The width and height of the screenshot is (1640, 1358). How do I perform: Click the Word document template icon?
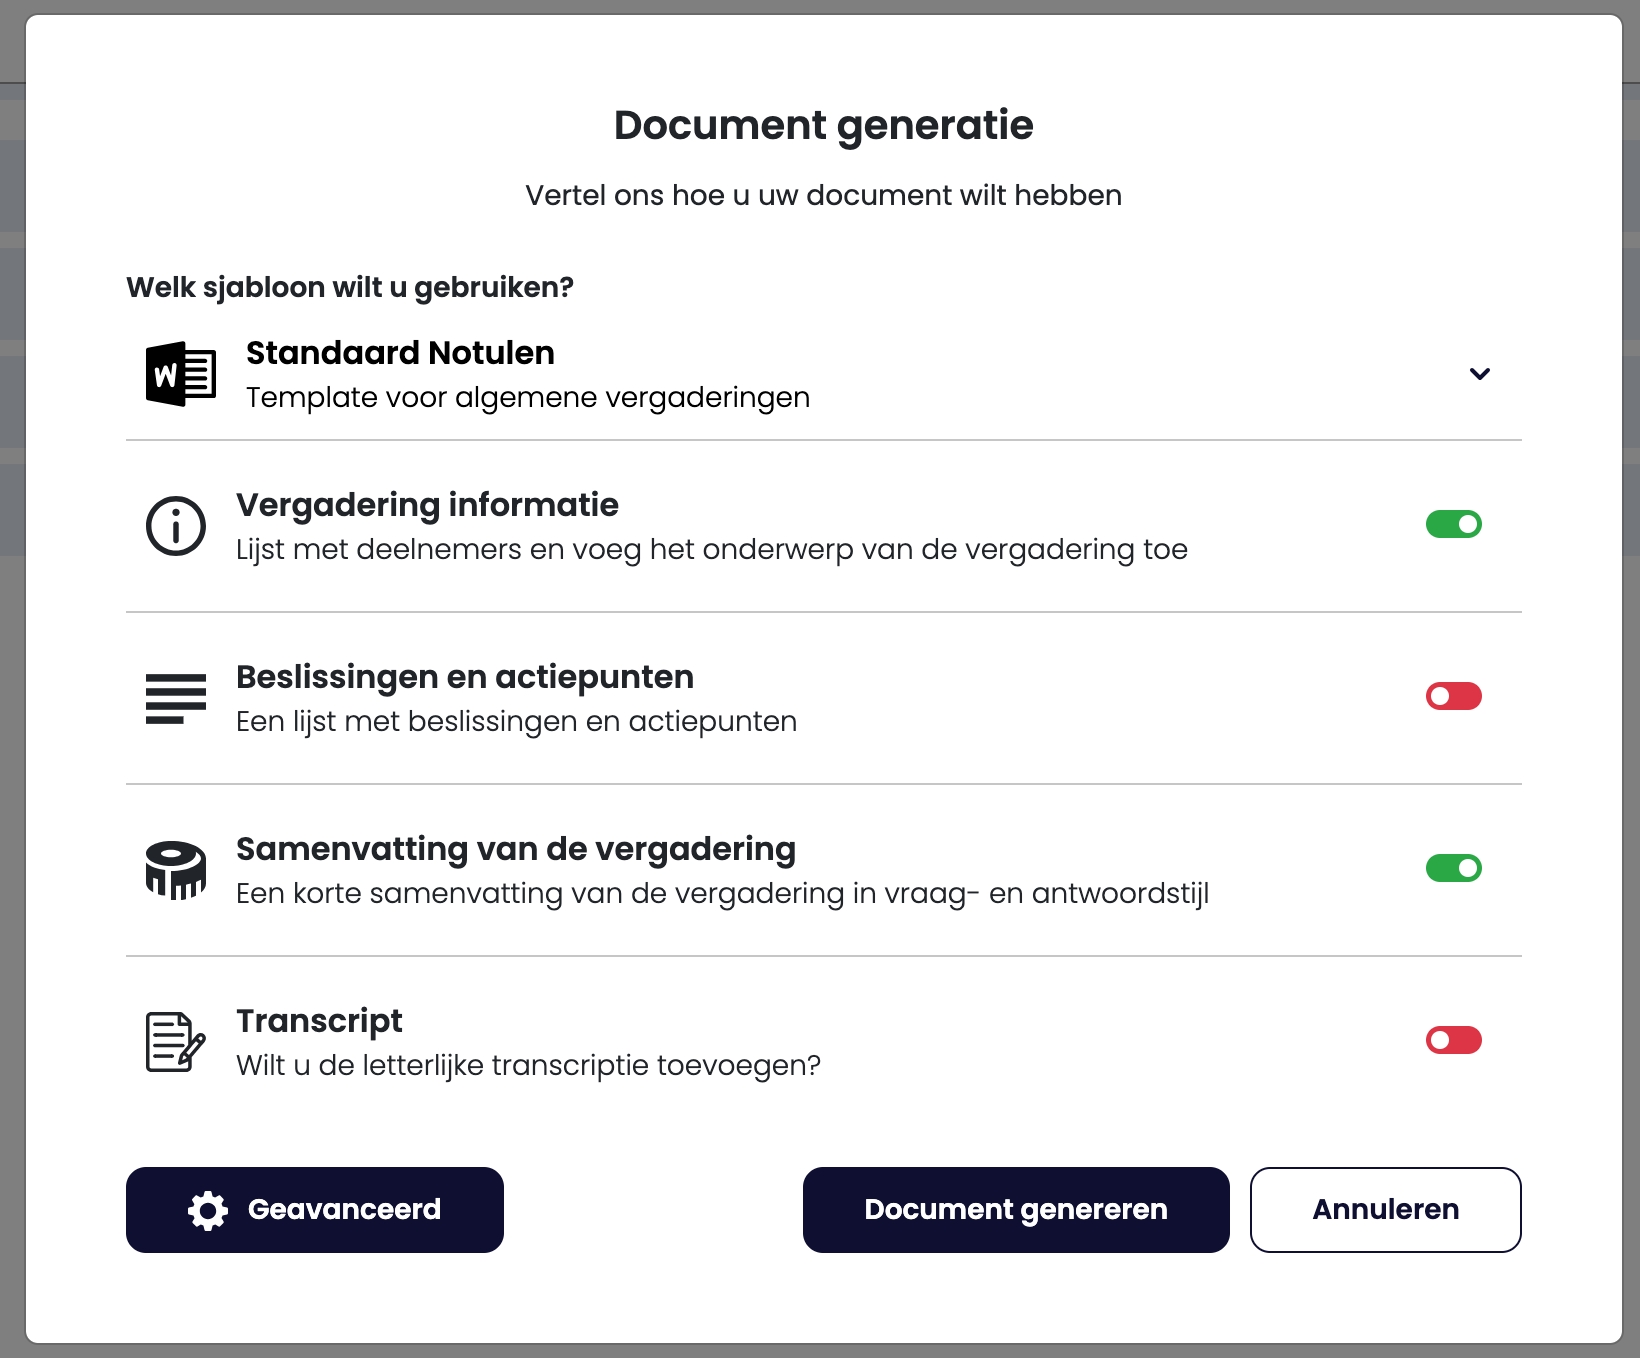pos(180,374)
